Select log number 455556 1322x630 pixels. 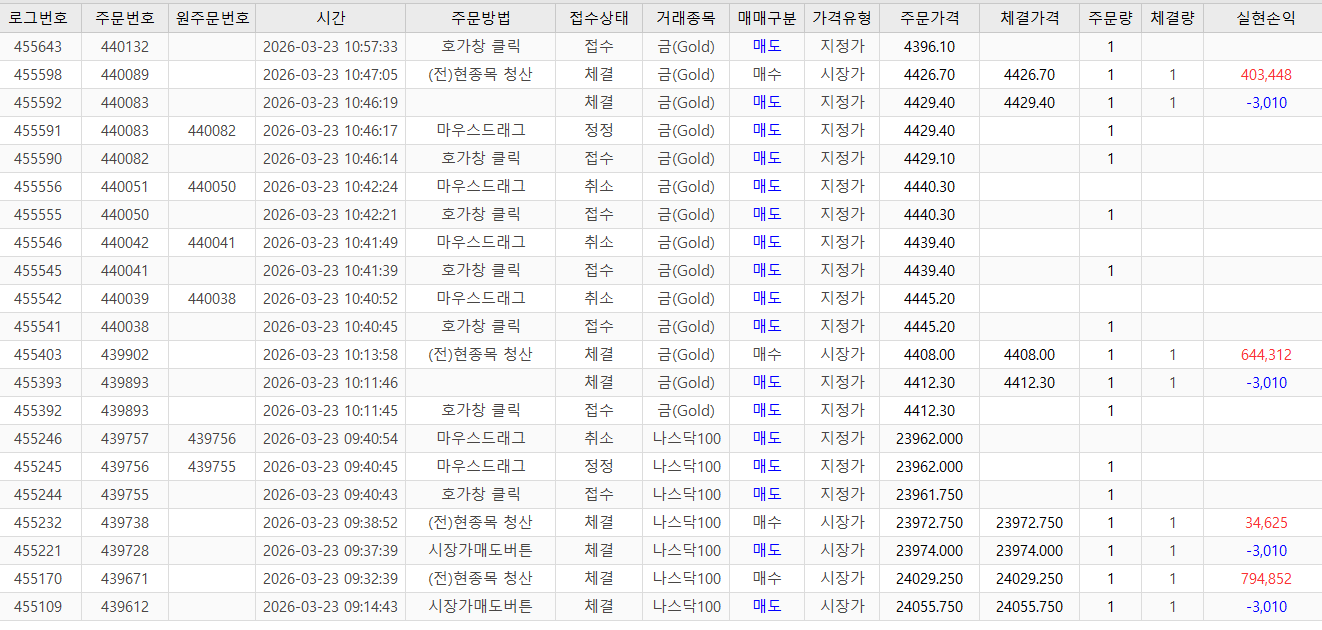point(38,187)
